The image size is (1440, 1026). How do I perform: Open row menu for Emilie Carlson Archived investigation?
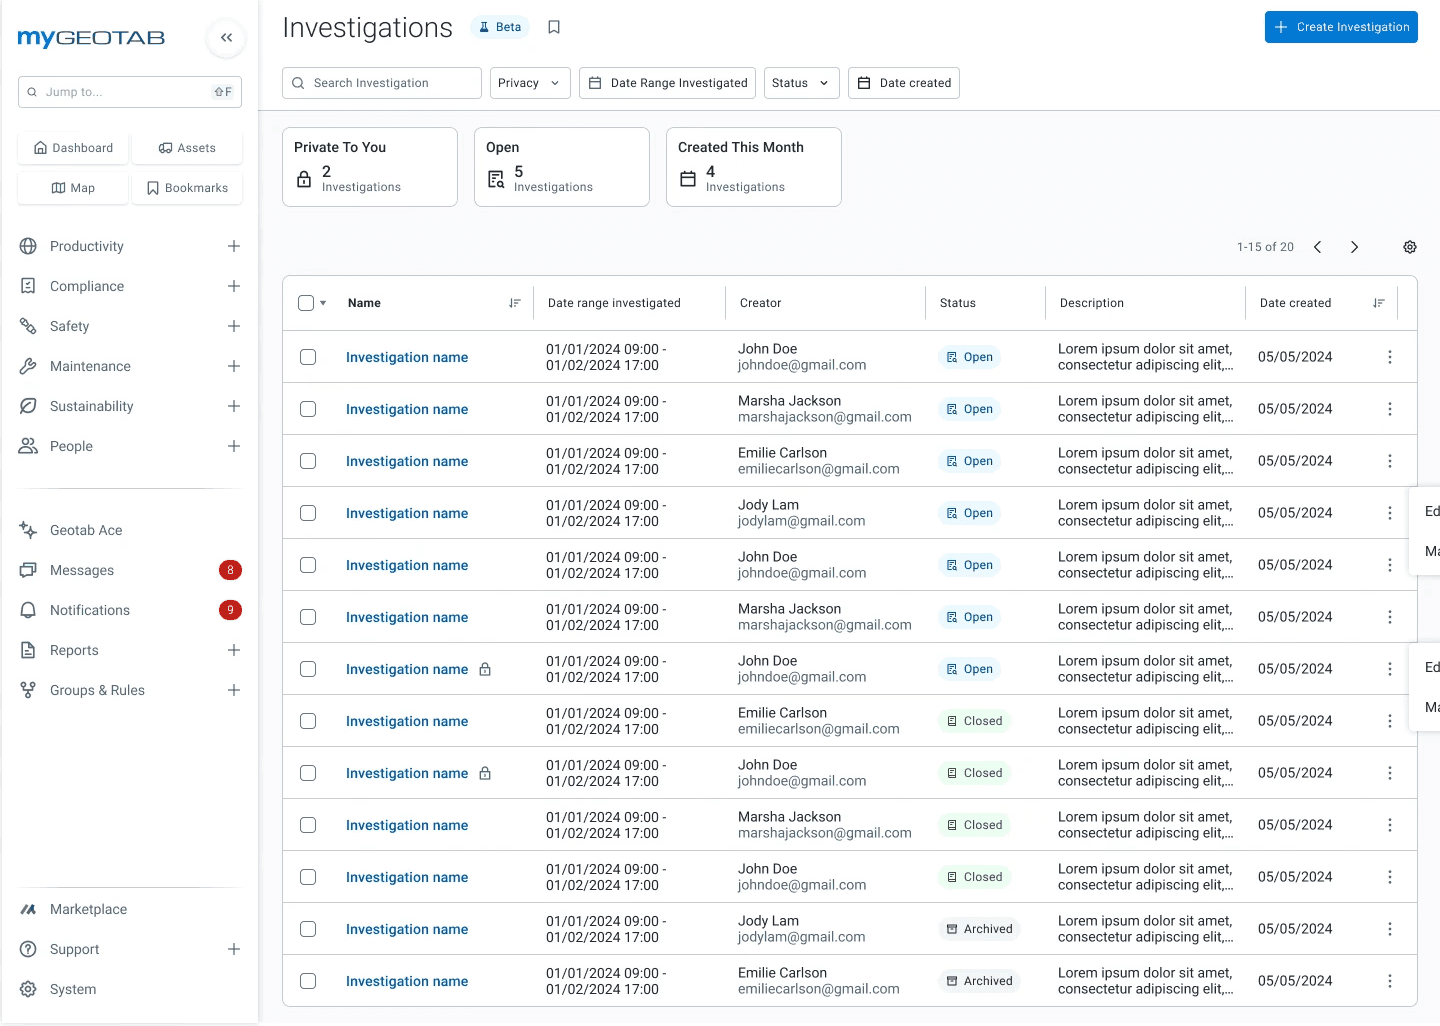[1390, 981]
